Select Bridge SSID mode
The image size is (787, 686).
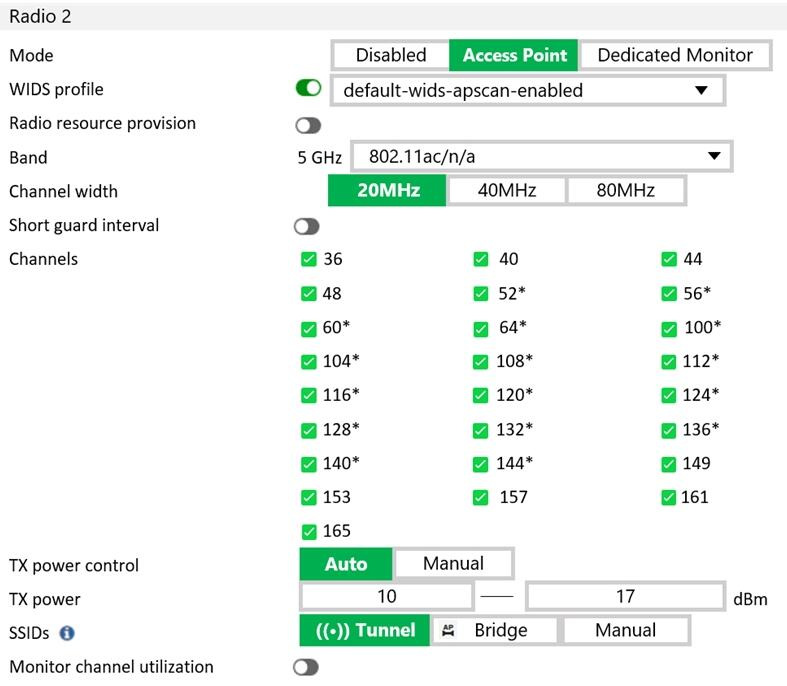click(x=494, y=630)
